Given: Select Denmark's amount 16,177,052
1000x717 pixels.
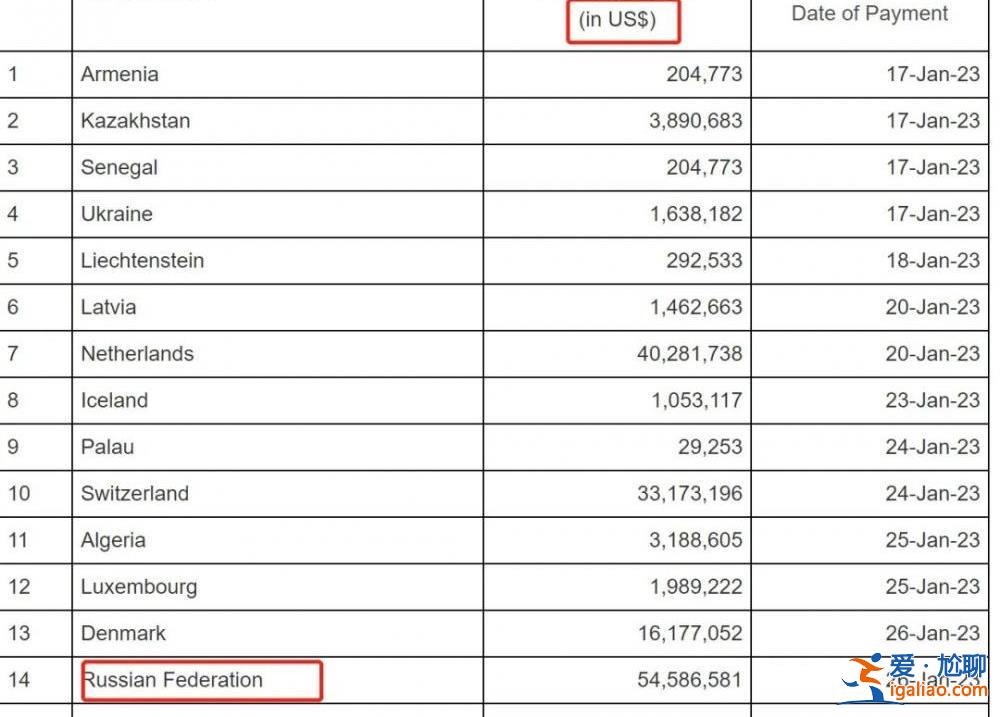Looking at the screenshot, I should (690, 633).
